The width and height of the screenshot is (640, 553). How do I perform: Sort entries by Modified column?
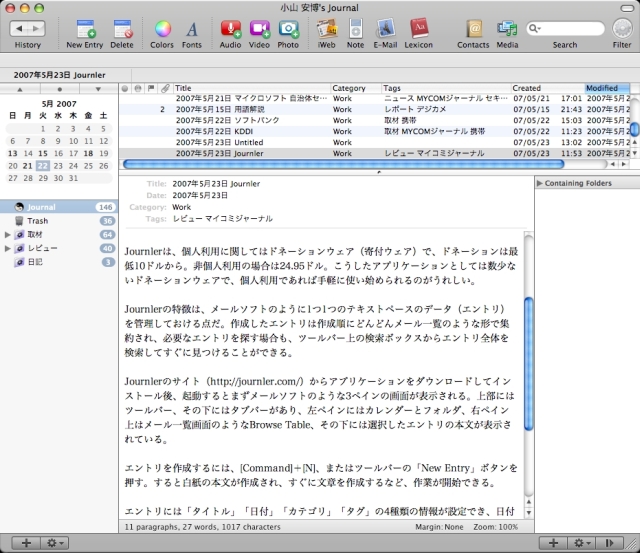607,88
